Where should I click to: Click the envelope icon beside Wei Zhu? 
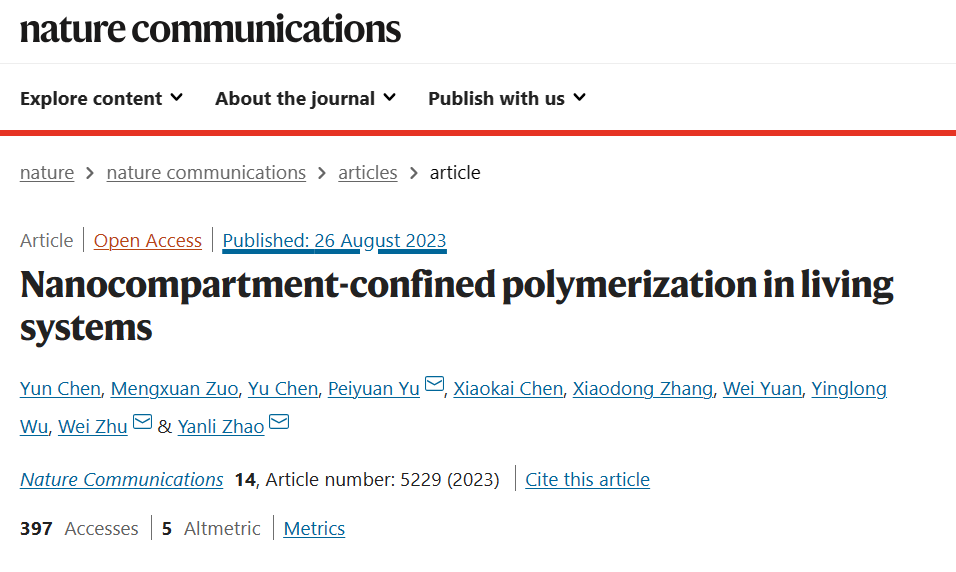142,421
